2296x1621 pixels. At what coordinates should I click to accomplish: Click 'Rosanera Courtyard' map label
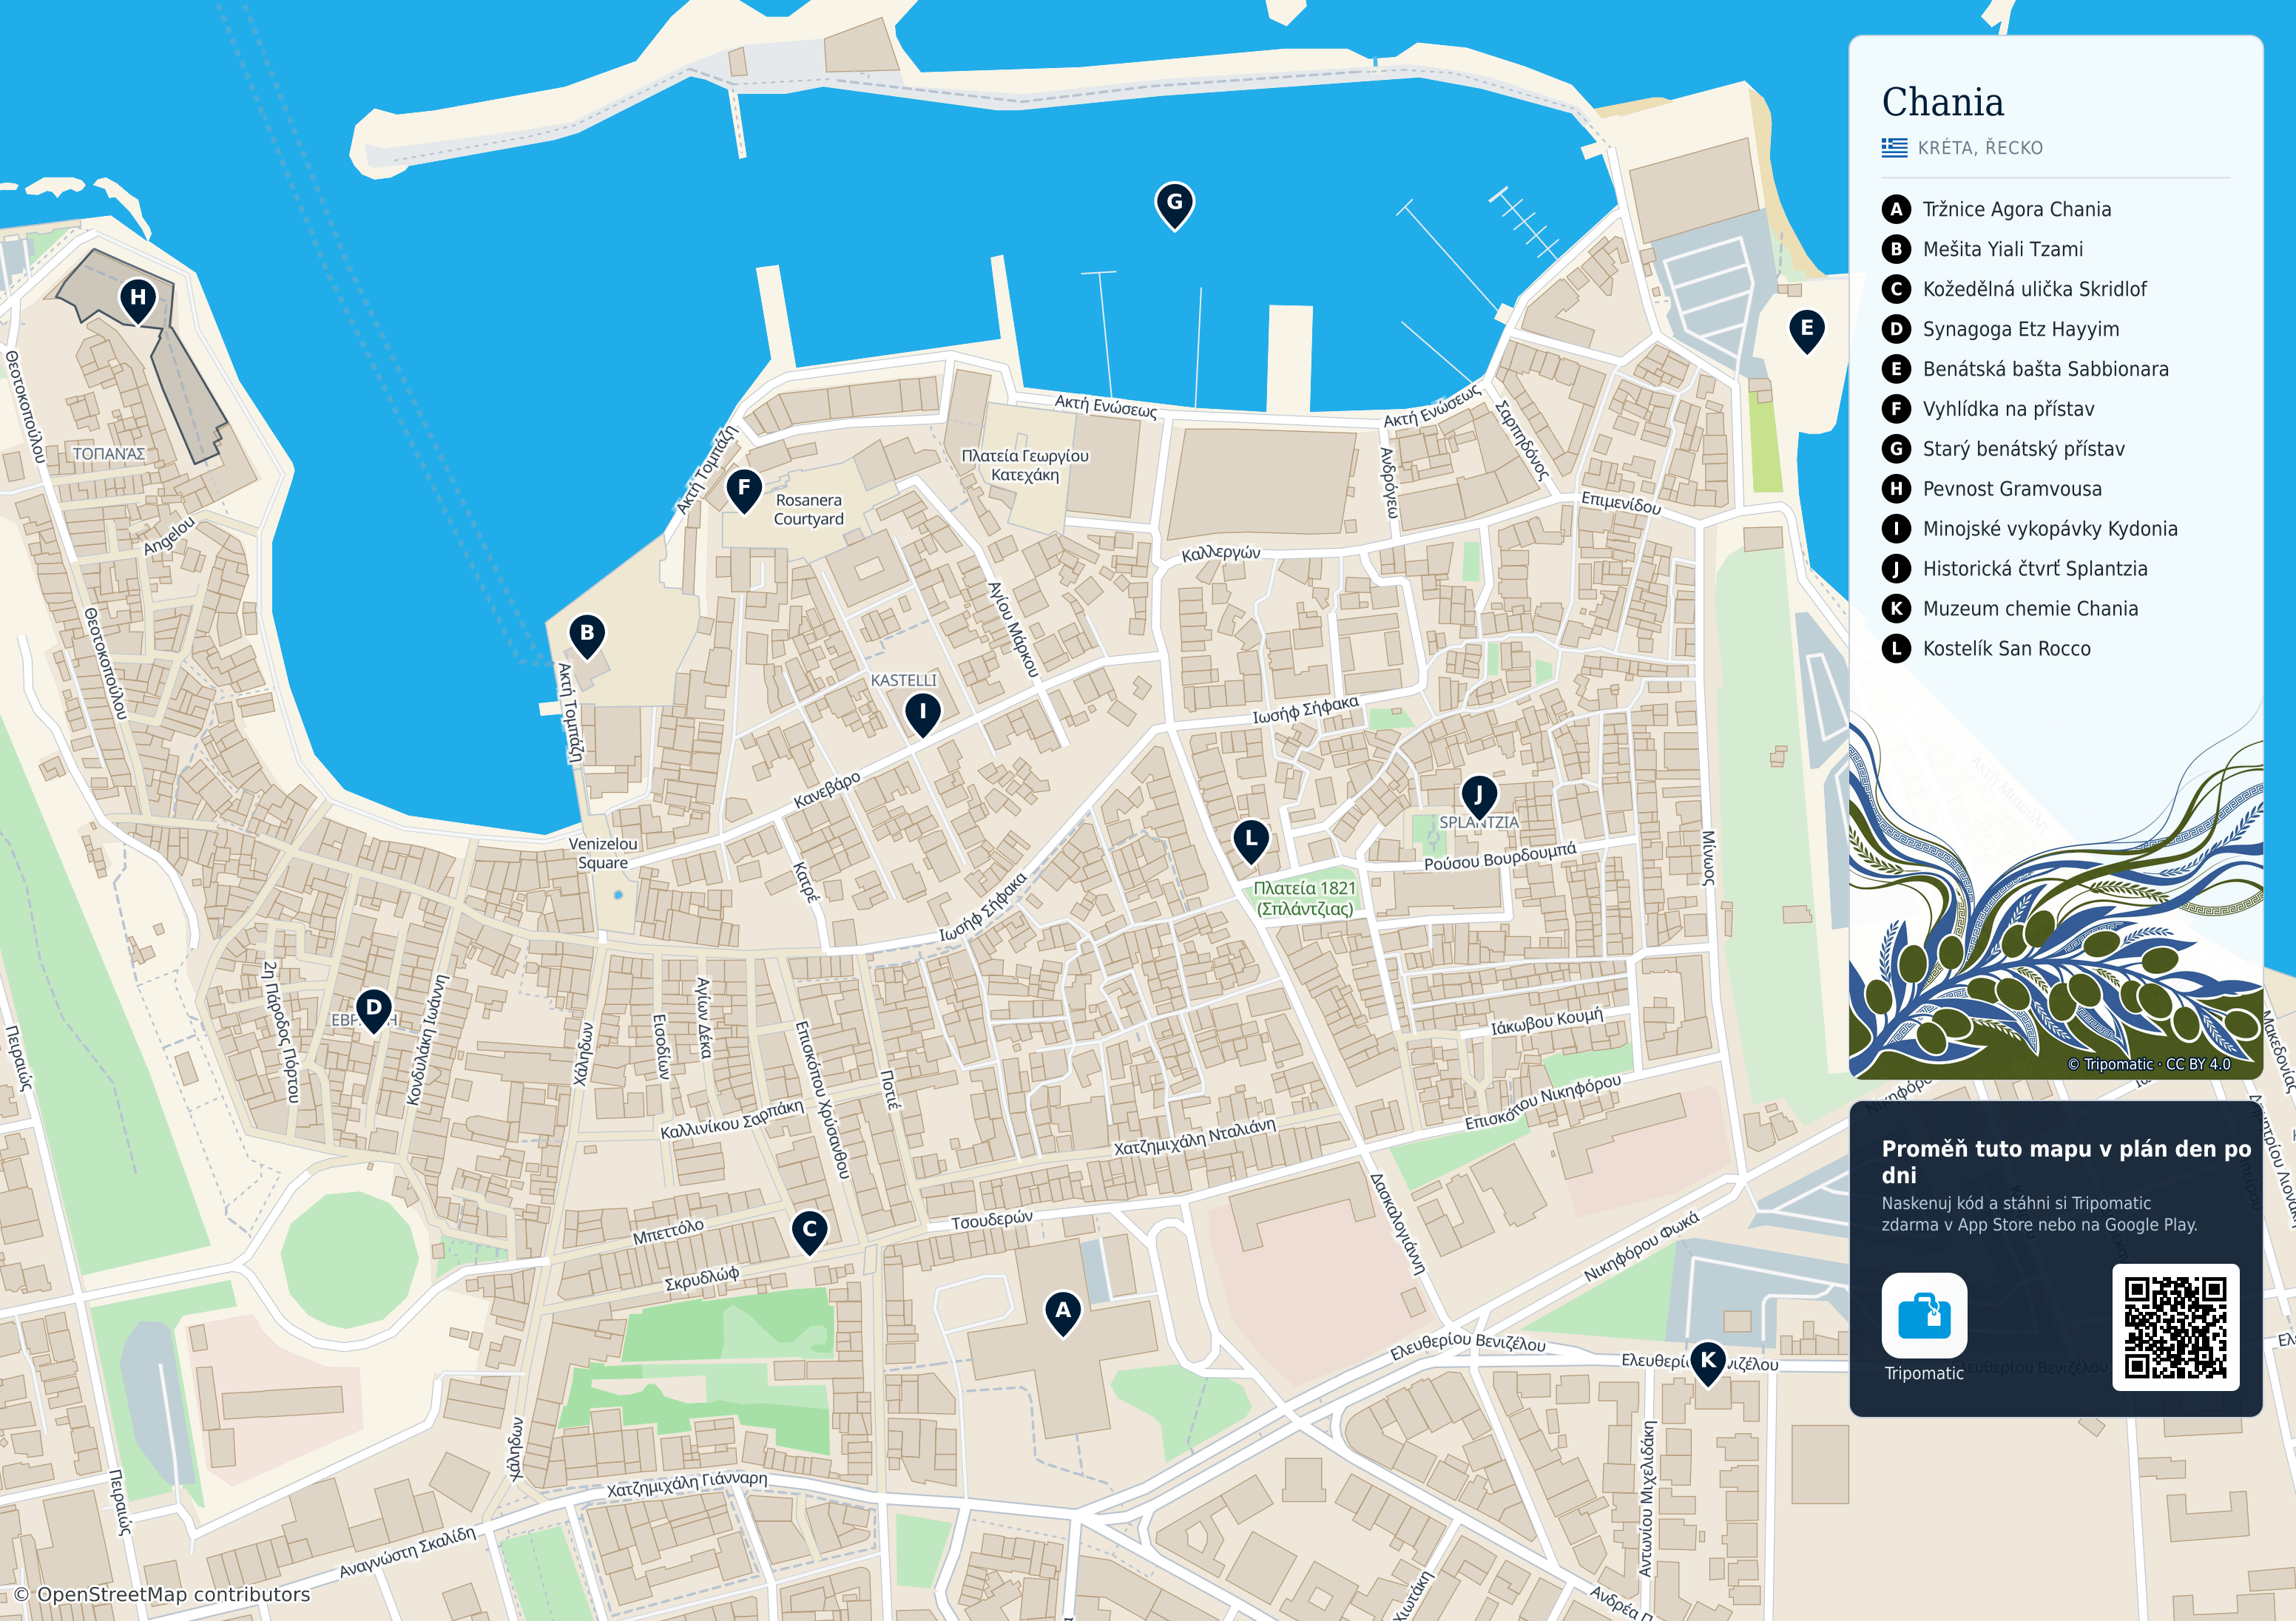click(809, 509)
